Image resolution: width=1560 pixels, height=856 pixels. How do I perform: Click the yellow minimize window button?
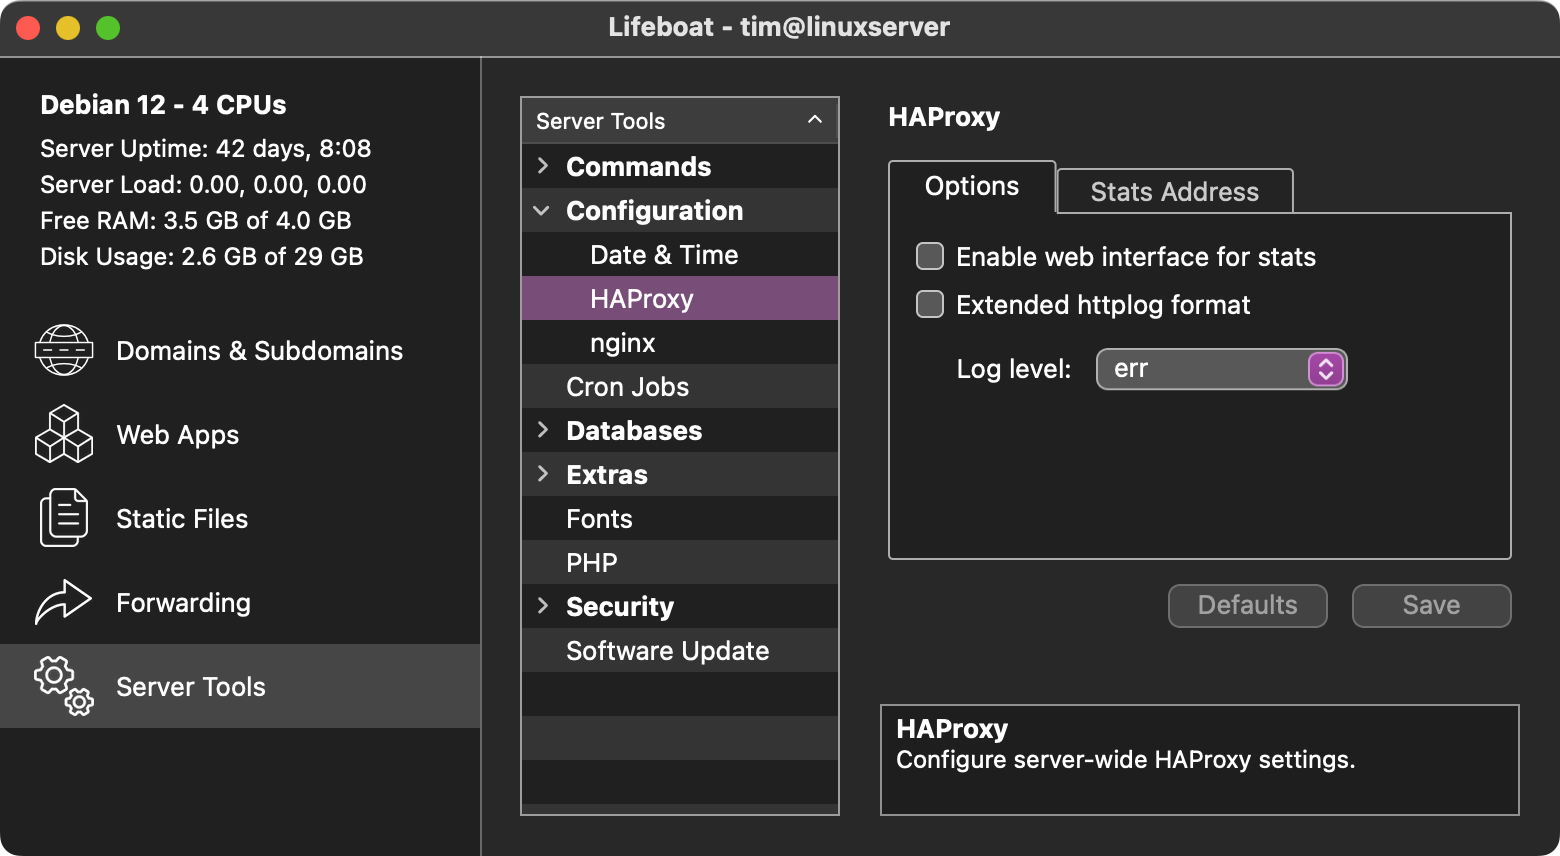pyautogui.click(x=68, y=28)
